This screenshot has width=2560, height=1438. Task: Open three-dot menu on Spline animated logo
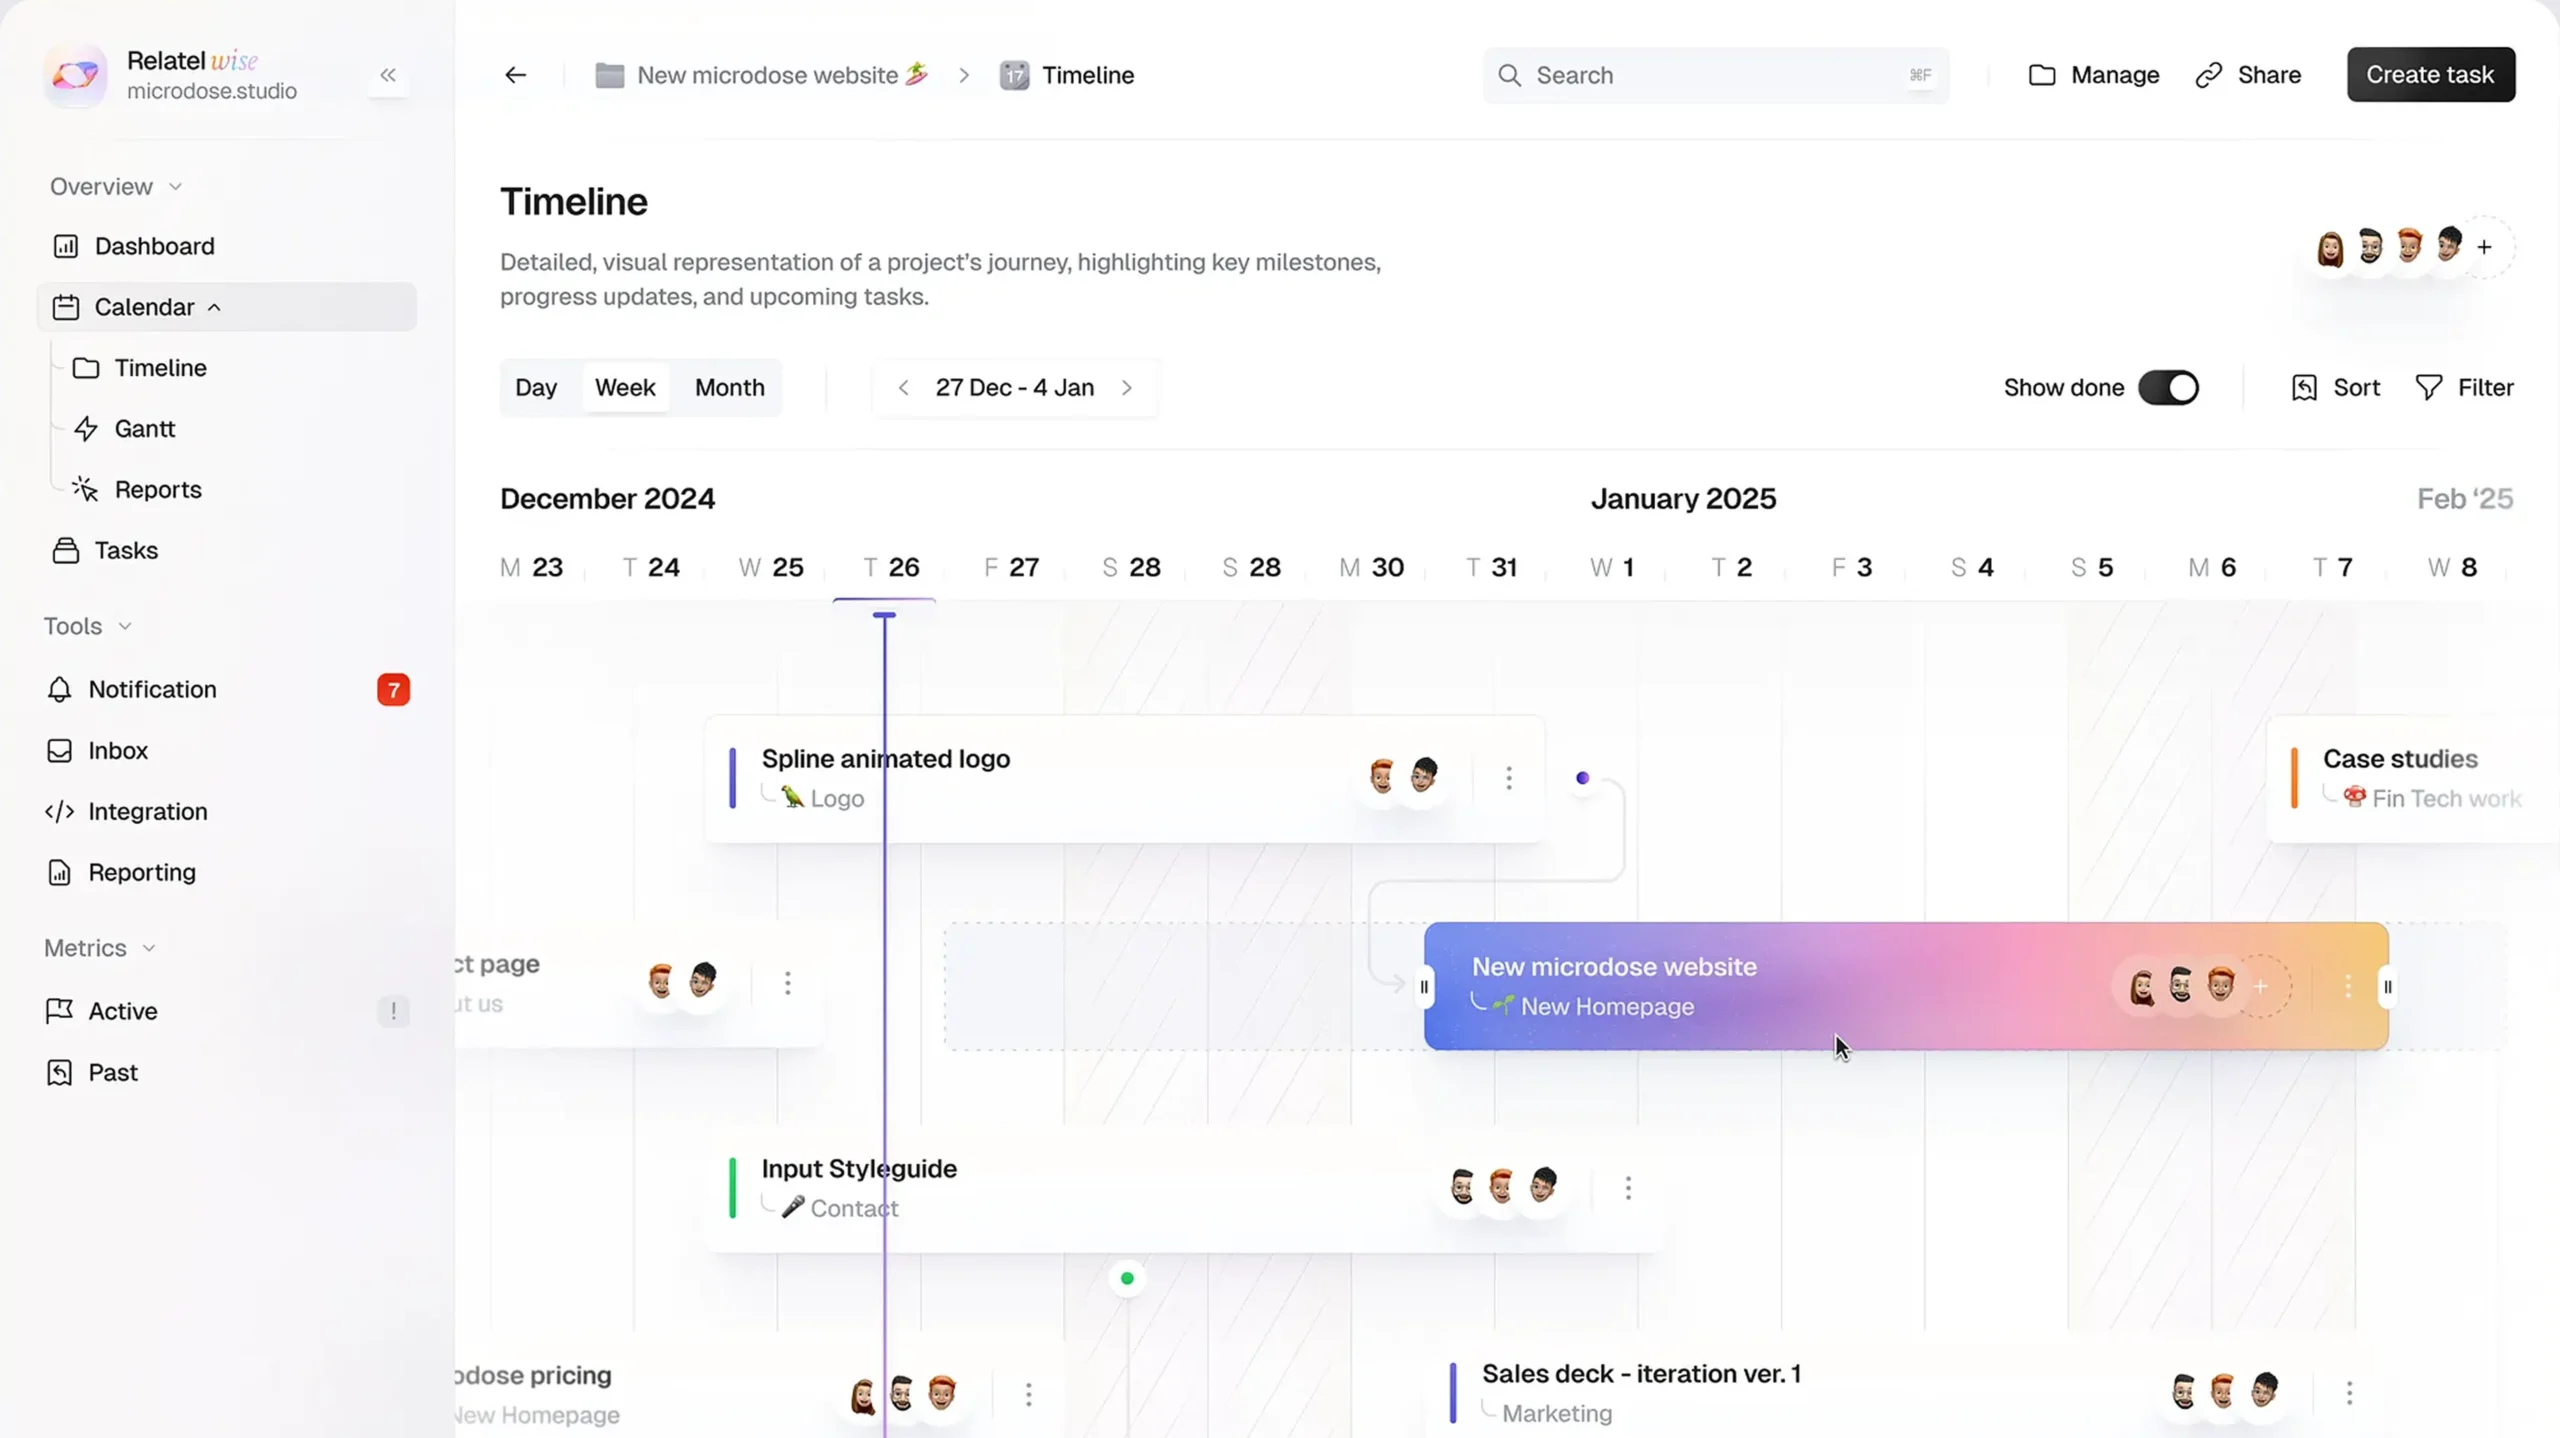(x=1508, y=778)
